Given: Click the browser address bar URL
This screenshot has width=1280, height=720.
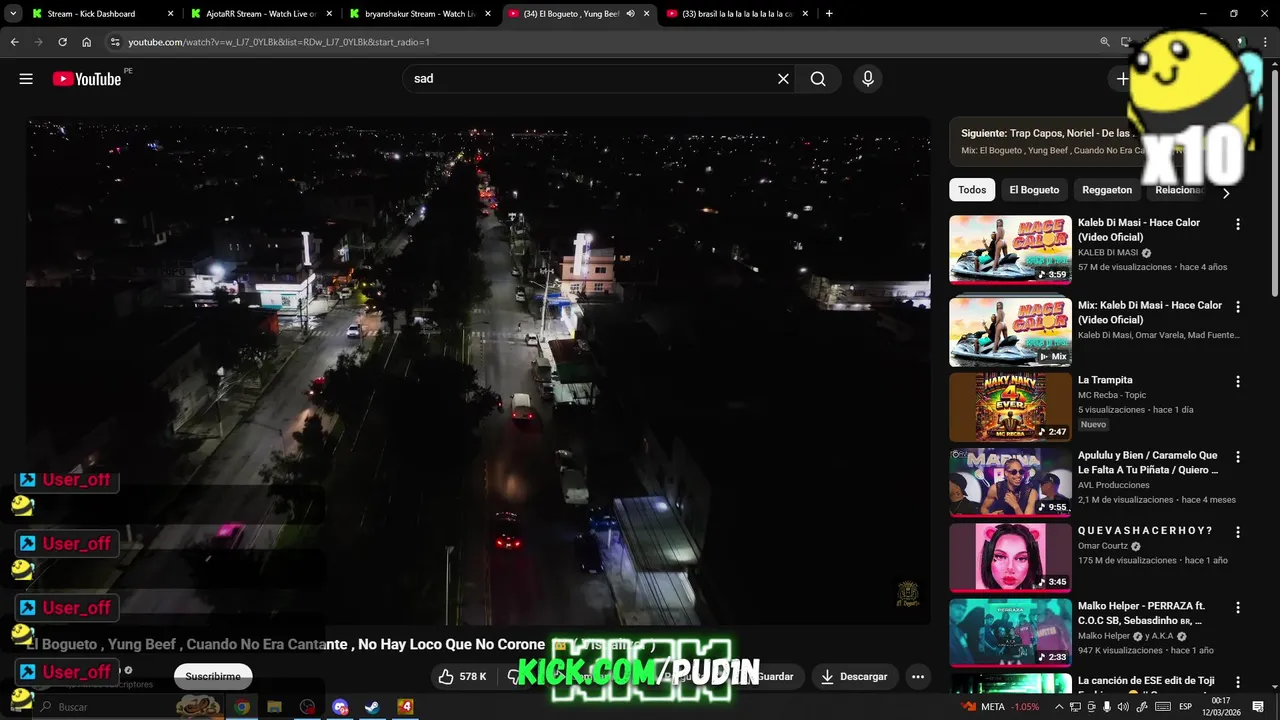Looking at the screenshot, I should click(x=279, y=42).
